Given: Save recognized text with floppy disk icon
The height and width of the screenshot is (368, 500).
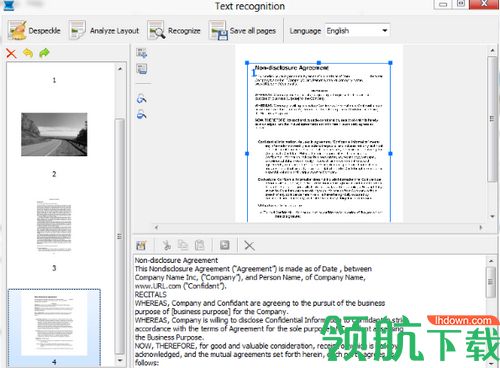Looking at the screenshot, I should pos(225,245).
